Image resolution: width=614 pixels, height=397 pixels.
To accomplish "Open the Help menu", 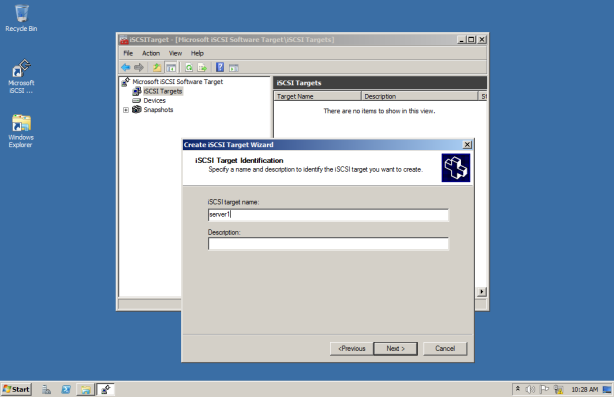I will [197, 53].
